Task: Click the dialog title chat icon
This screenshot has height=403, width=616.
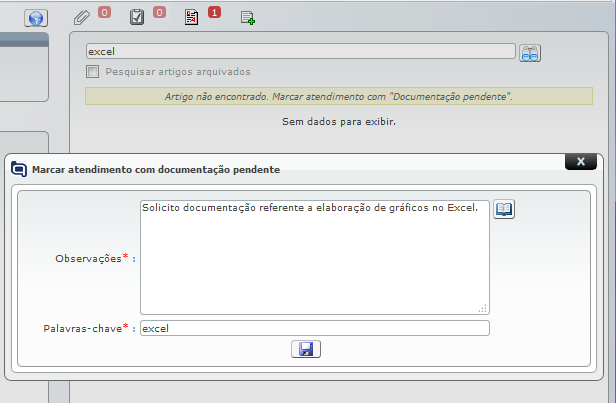Action: pos(19,169)
